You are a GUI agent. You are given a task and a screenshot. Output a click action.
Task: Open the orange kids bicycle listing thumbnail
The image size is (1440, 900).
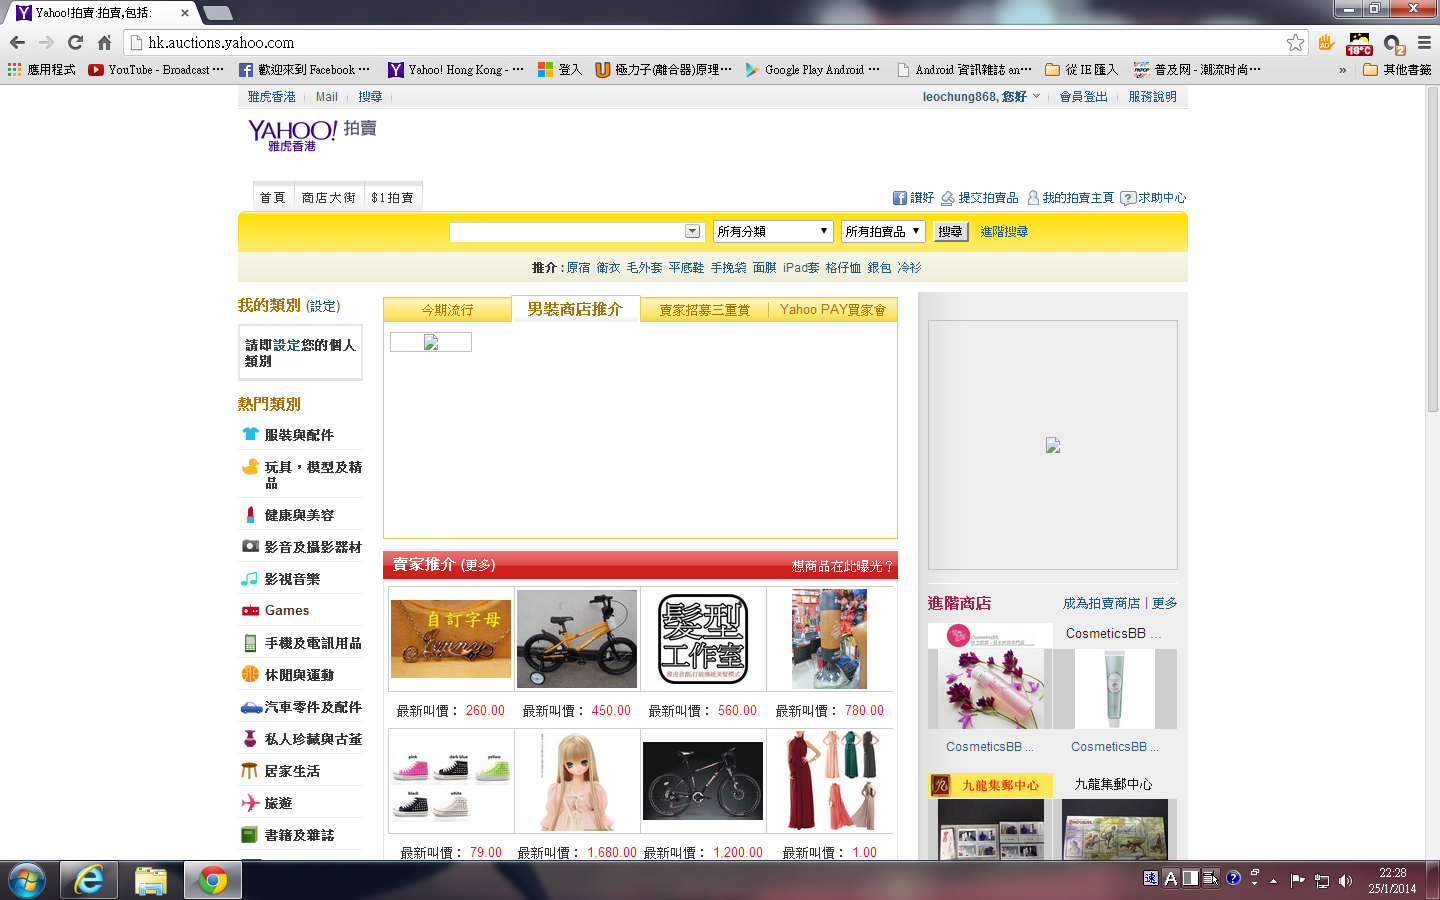click(x=577, y=640)
